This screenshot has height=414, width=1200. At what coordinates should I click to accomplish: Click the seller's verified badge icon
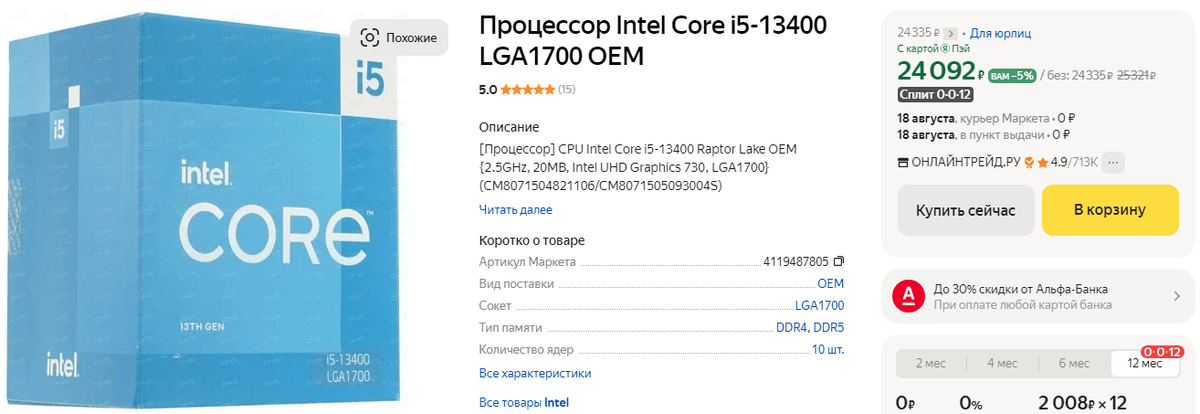pyautogui.click(x=1027, y=162)
